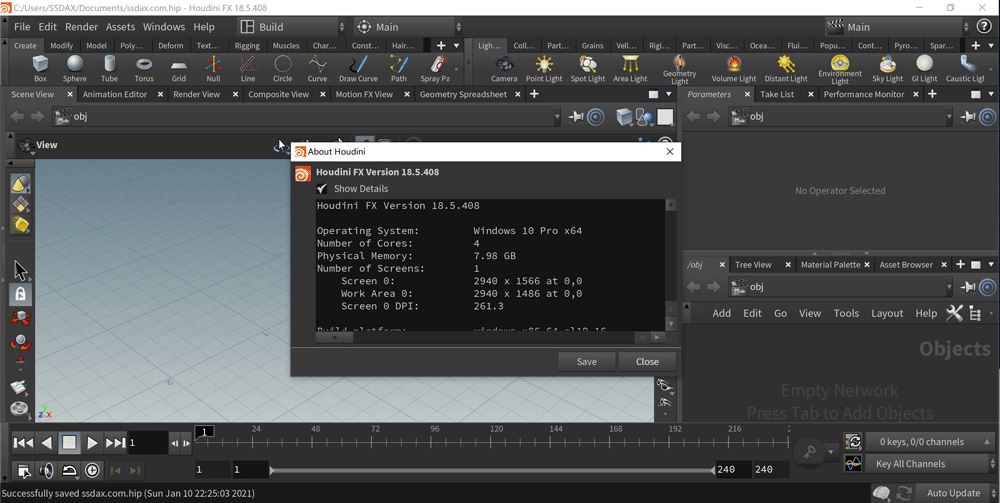This screenshot has width=1000, height=503.
Task: Toggle the lock selection tool in viewport toolbar
Action: [x=20, y=294]
